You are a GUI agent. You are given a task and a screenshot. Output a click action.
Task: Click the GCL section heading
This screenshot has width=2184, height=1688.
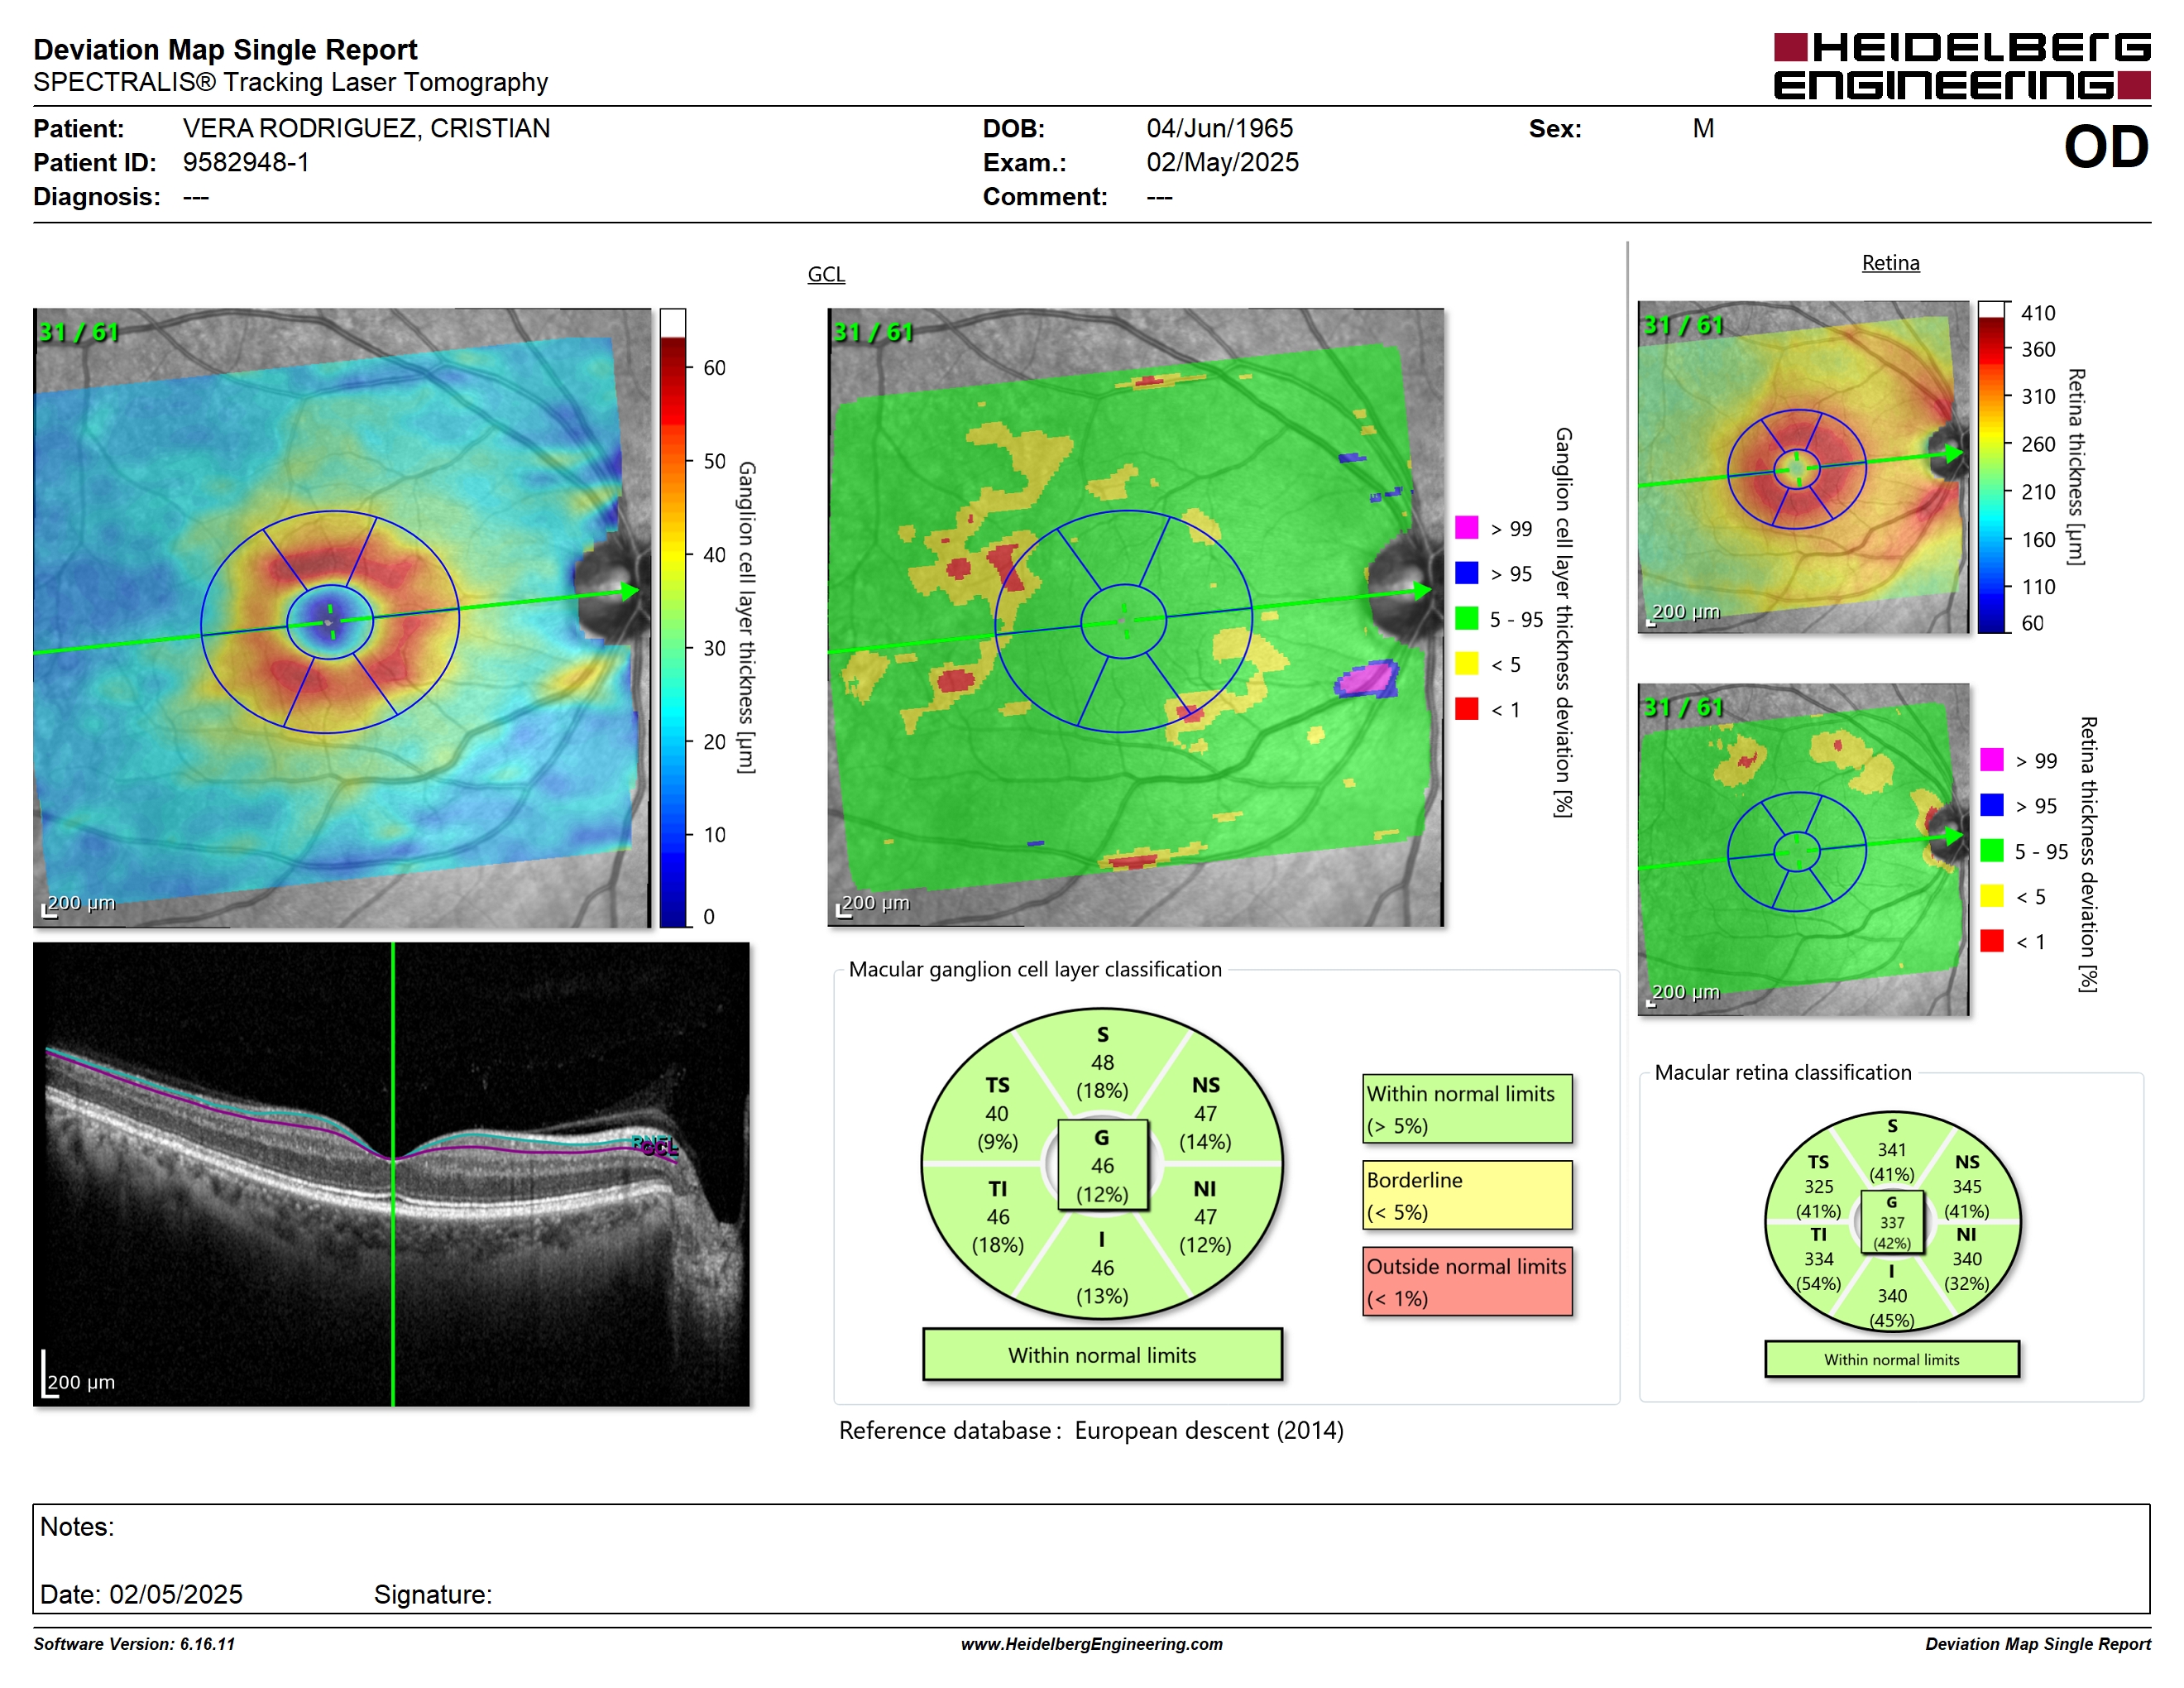826,274
